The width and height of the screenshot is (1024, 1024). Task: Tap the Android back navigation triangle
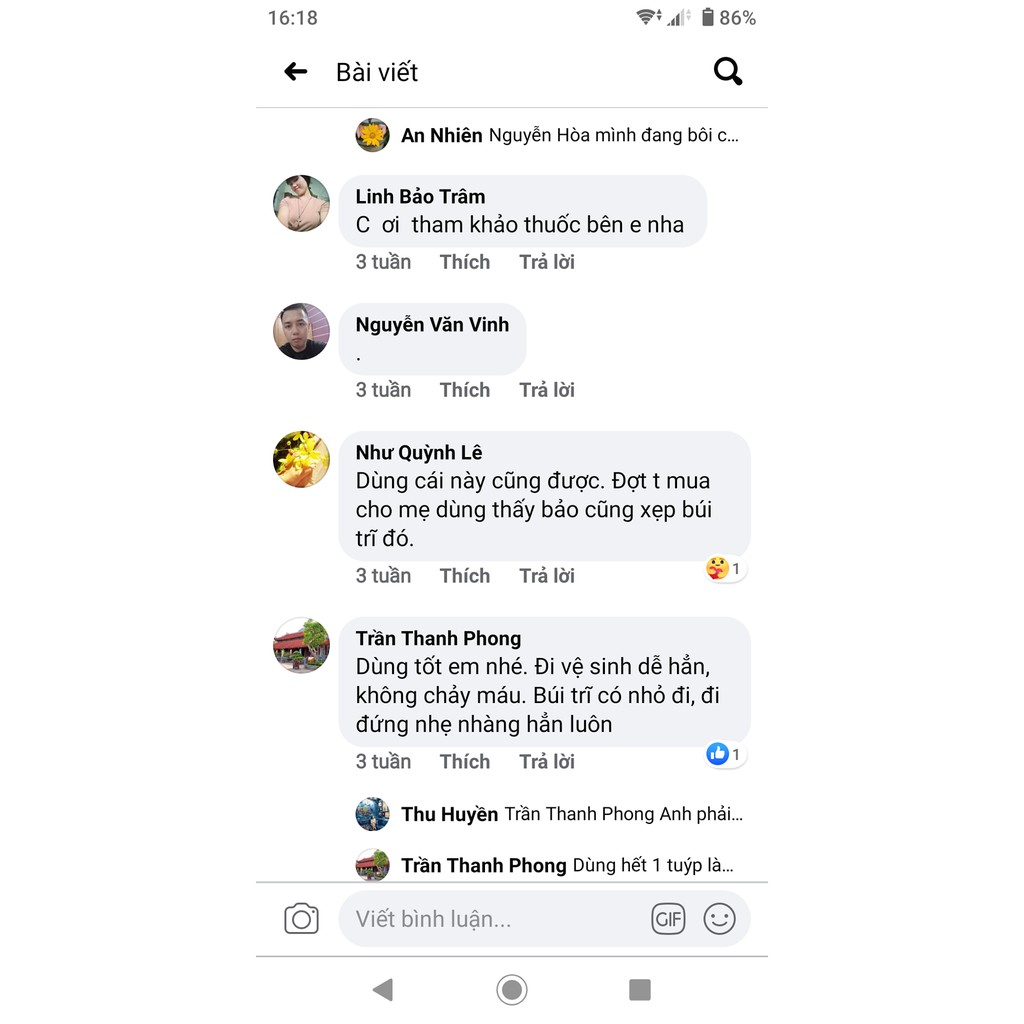point(383,989)
